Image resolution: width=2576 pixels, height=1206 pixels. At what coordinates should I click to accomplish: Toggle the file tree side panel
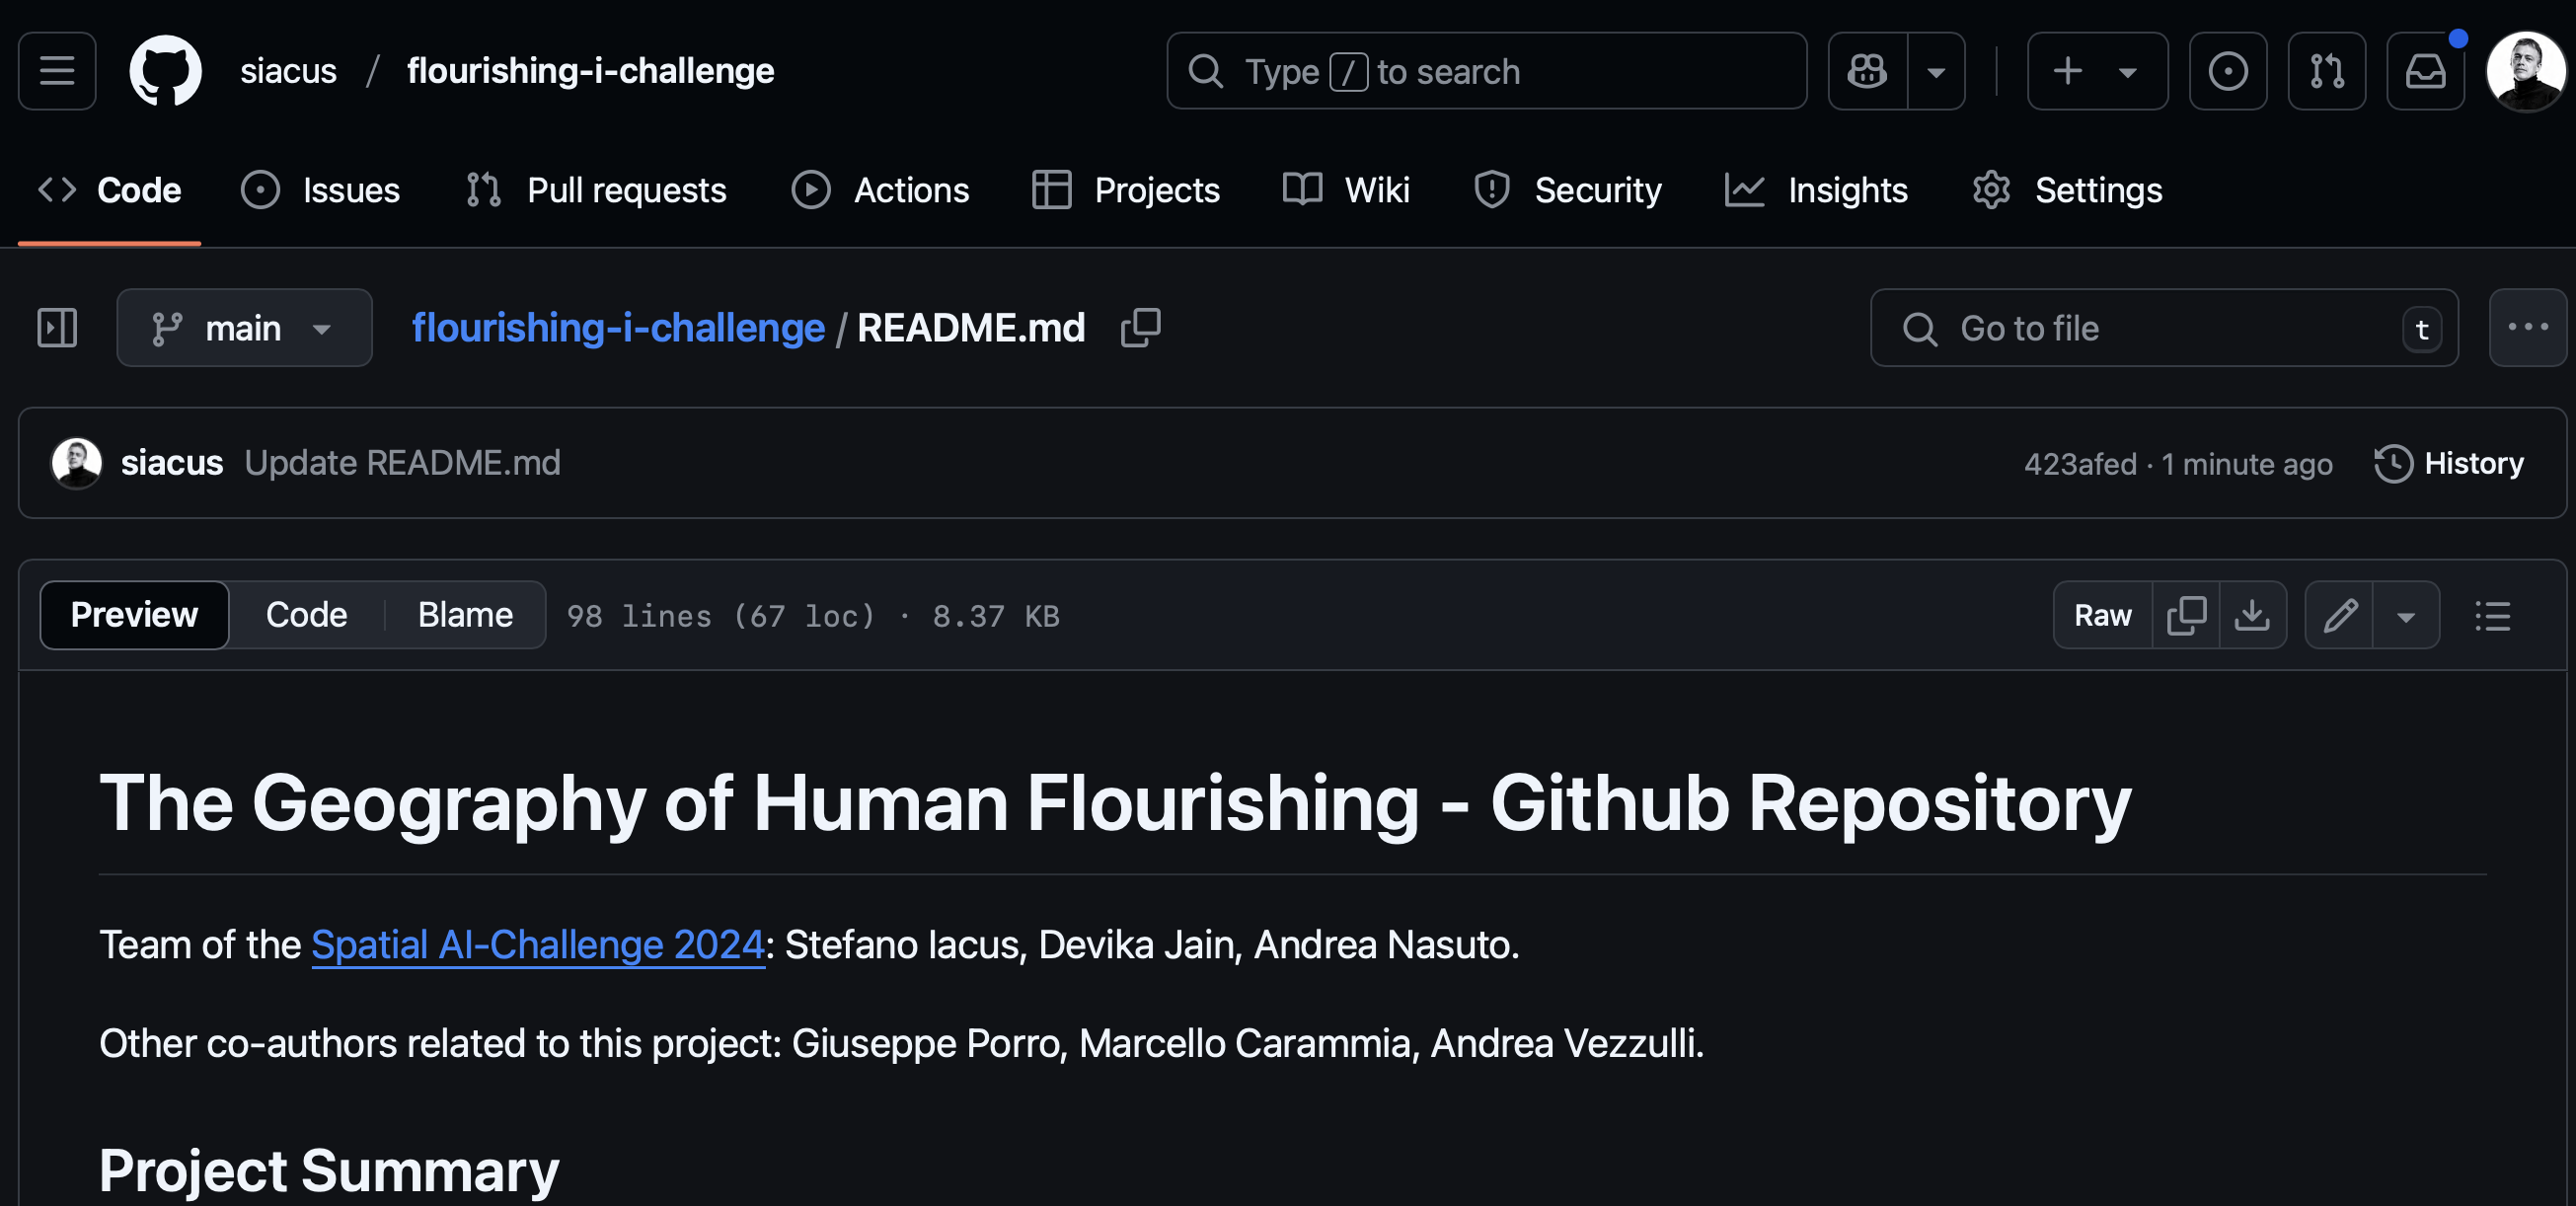pos(57,328)
